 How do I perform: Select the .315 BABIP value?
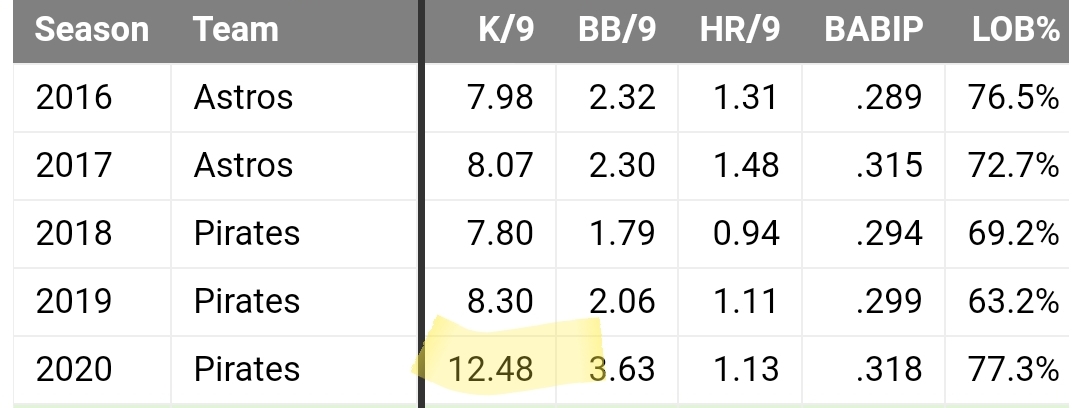click(x=888, y=165)
